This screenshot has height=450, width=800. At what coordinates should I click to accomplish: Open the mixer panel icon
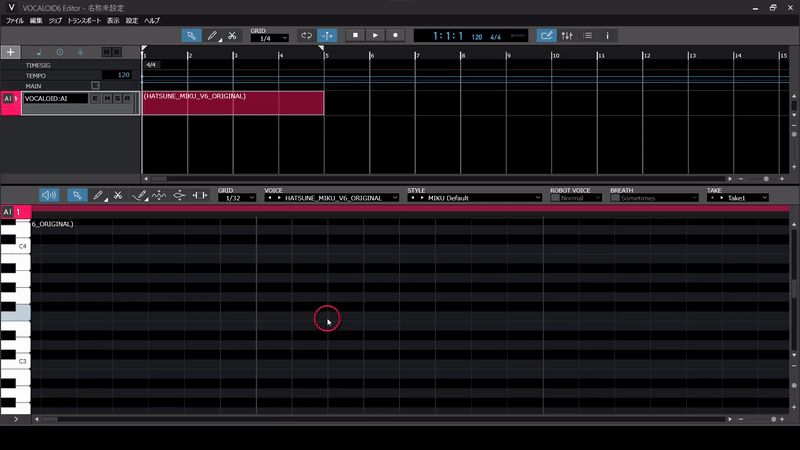click(x=567, y=36)
